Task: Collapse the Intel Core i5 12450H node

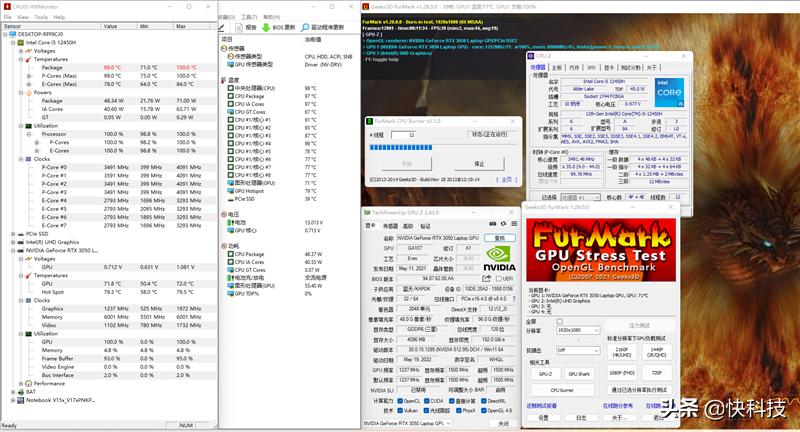Action: 13,42
